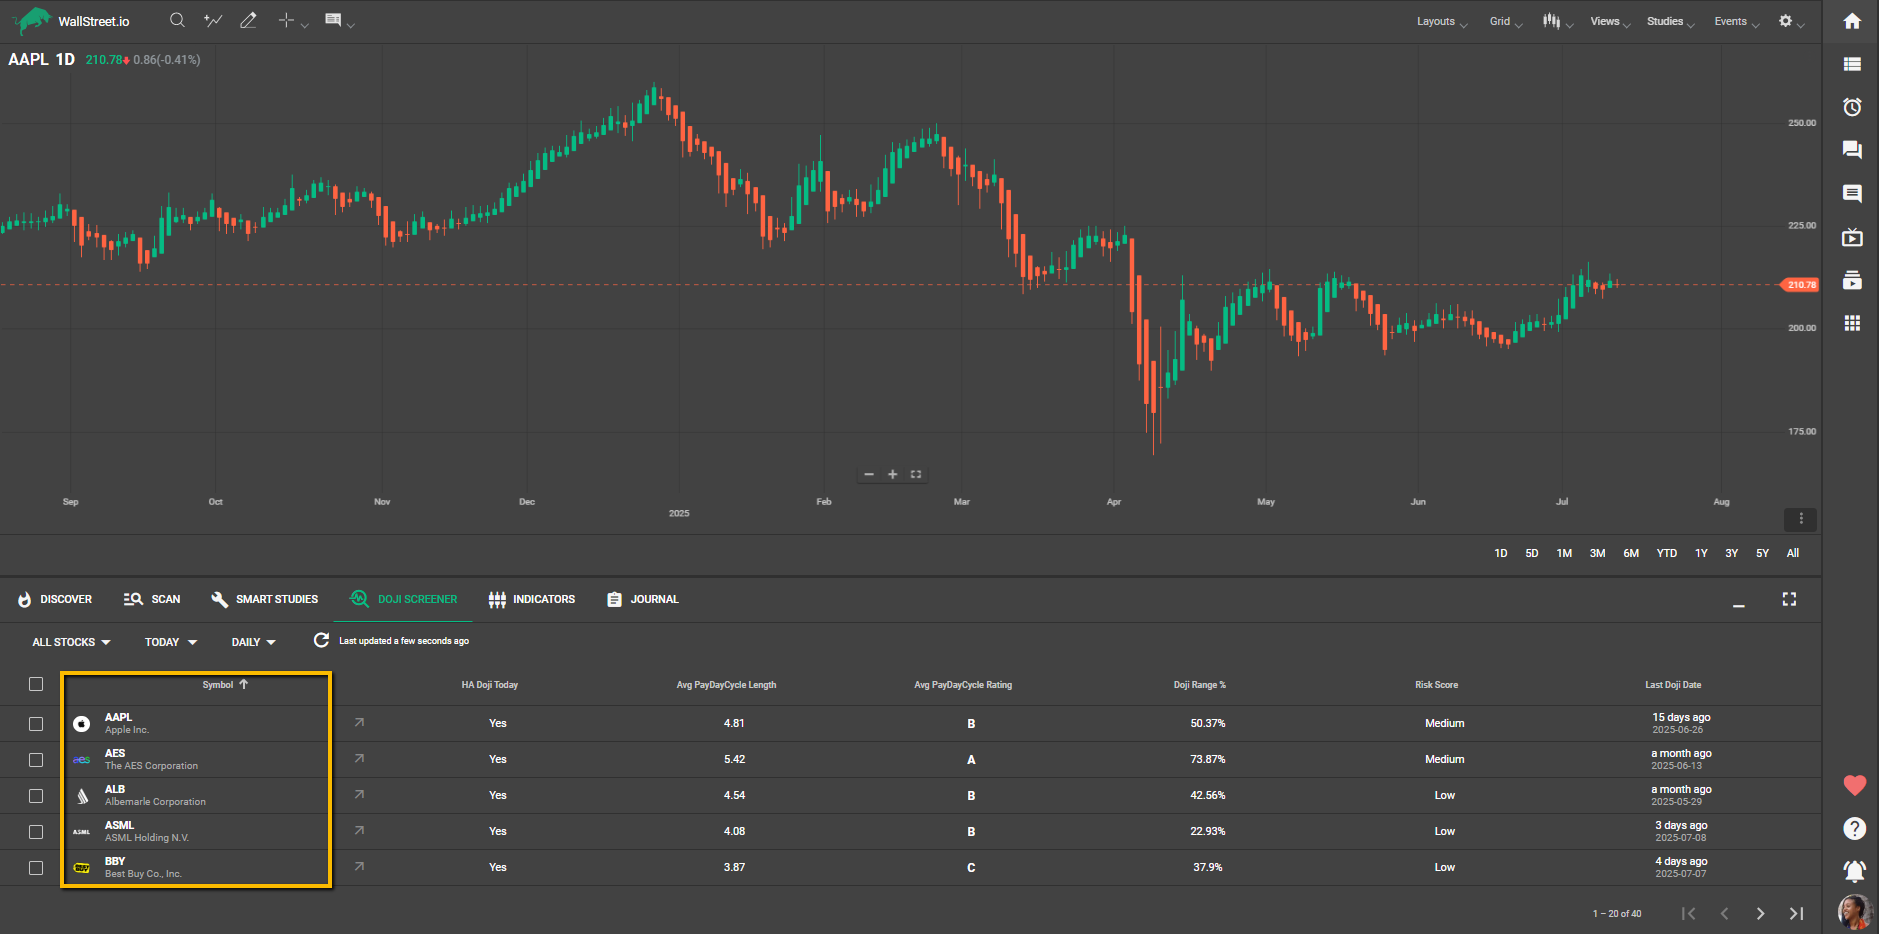This screenshot has height=934, width=1879.
Task: Fit the chart to screen icon
Action: pos(915,474)
